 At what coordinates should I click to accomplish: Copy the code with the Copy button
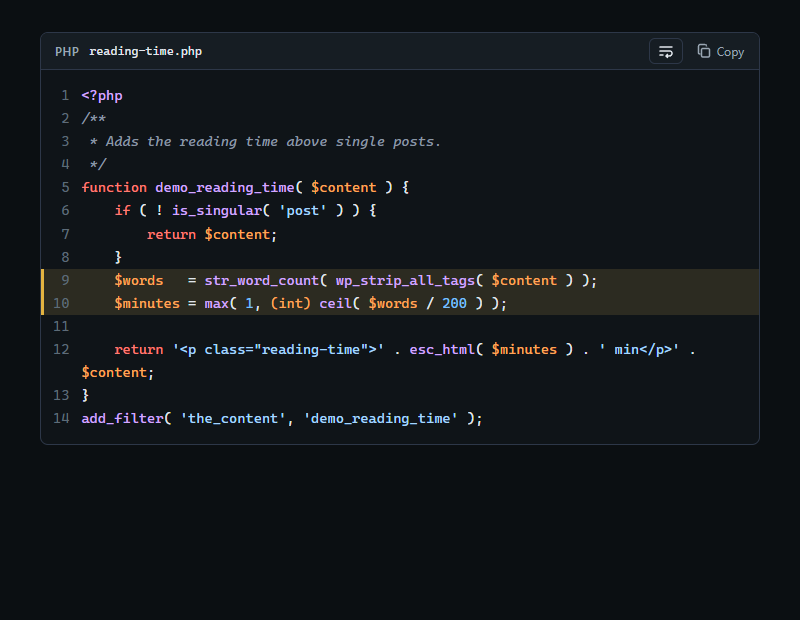(720, 52)
